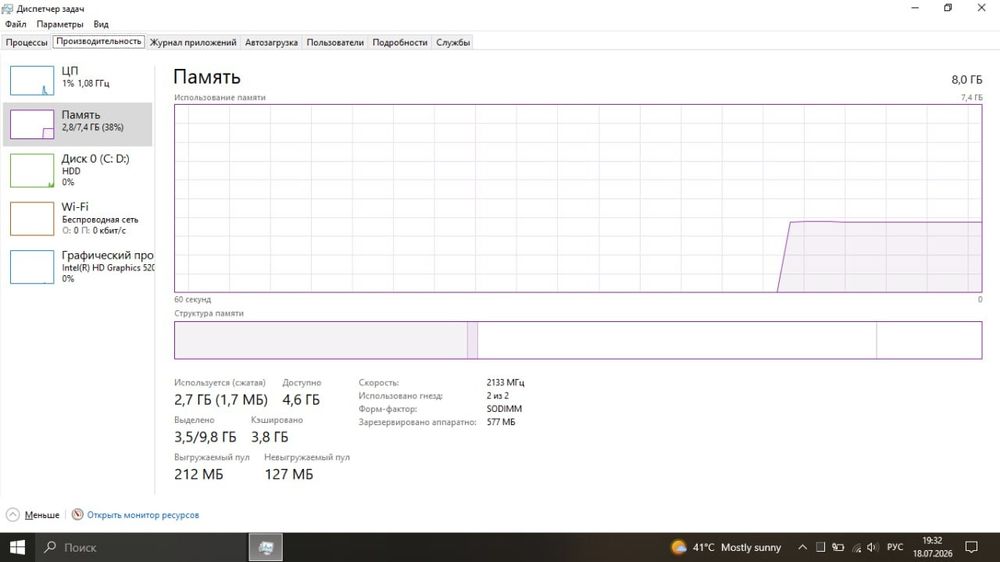Open the weather widget showing 41°C
The image size is (1000, 562).
(x=726, y=547)
